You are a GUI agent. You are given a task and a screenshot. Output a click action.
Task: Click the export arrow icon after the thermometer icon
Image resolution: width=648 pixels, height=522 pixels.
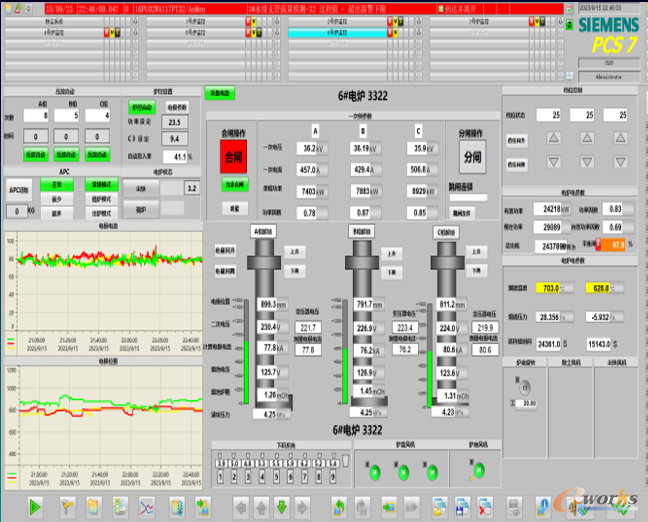click(x=203, y=507)
